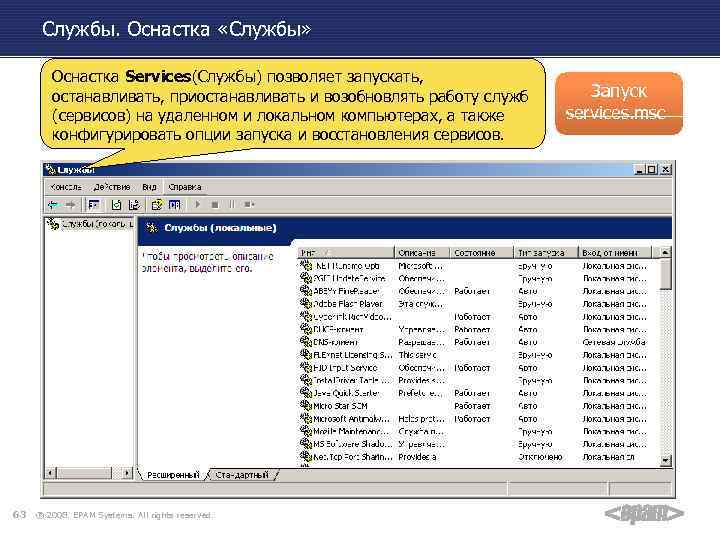Minimize the Службы window
This screenshot has height=540, width=720.
click(x=640, y=169)
